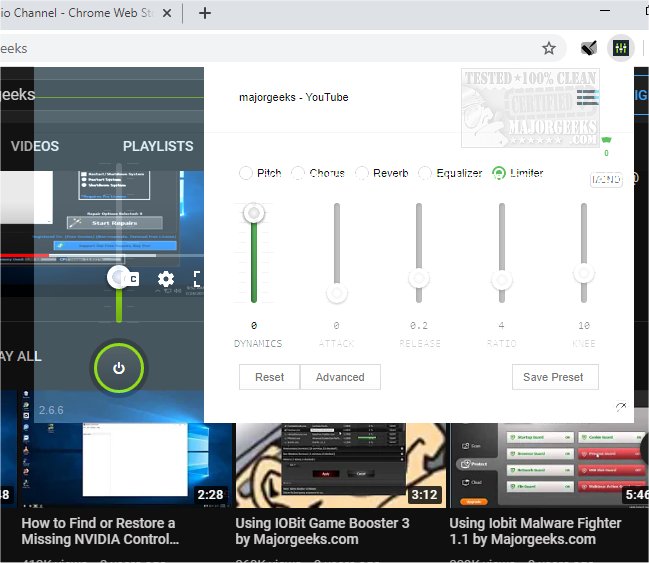This screenshot has width=649, height=563.
Task: Click the Attack slider handle
Action: (x=337, y=293)
